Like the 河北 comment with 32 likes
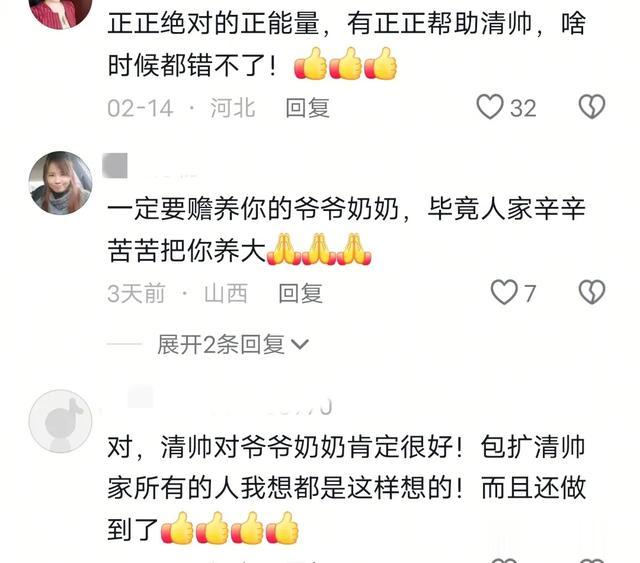The height and width of the screenshot is (563, 640). [490, 107]
